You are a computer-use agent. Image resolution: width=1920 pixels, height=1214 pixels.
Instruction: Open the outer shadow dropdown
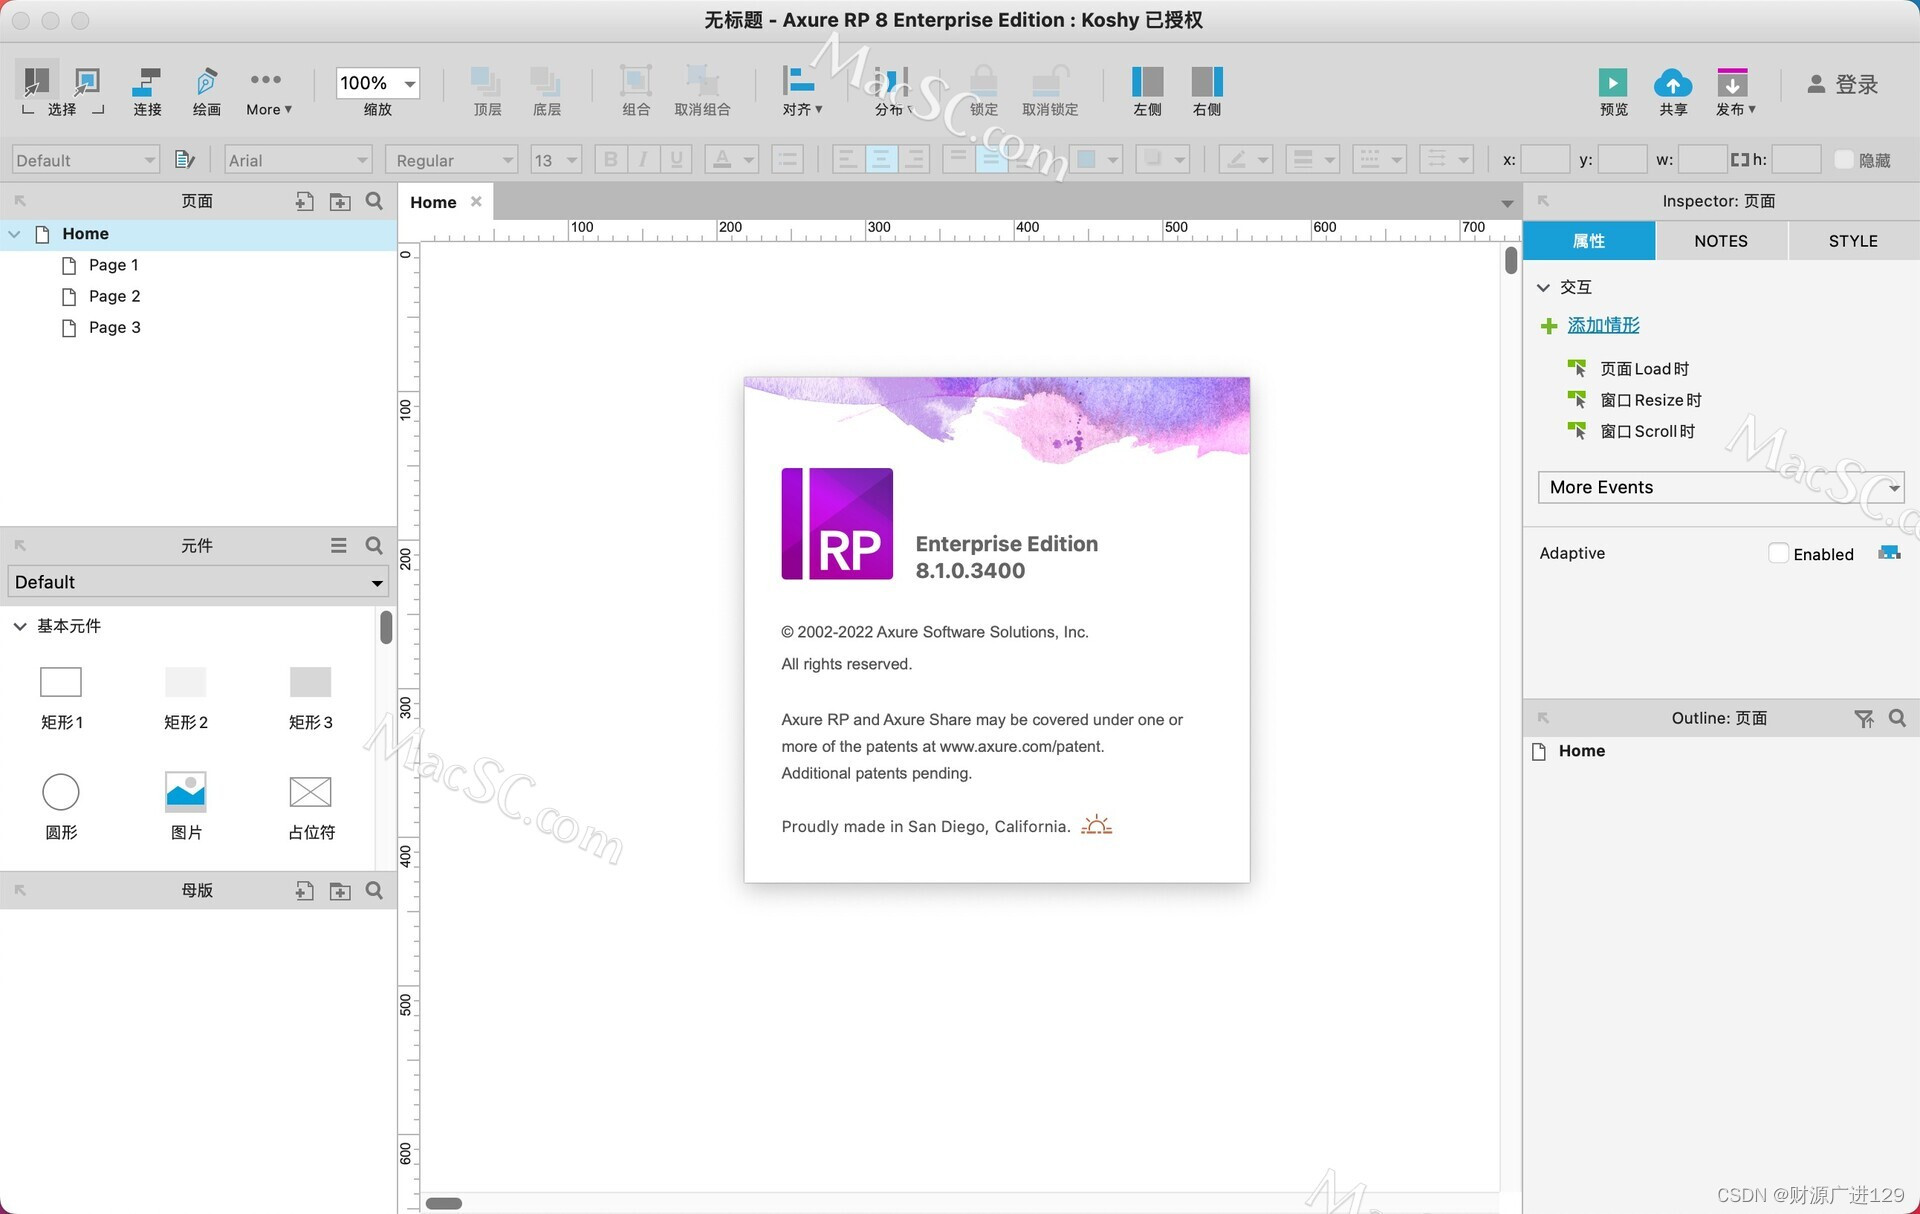coord(1164,160)
